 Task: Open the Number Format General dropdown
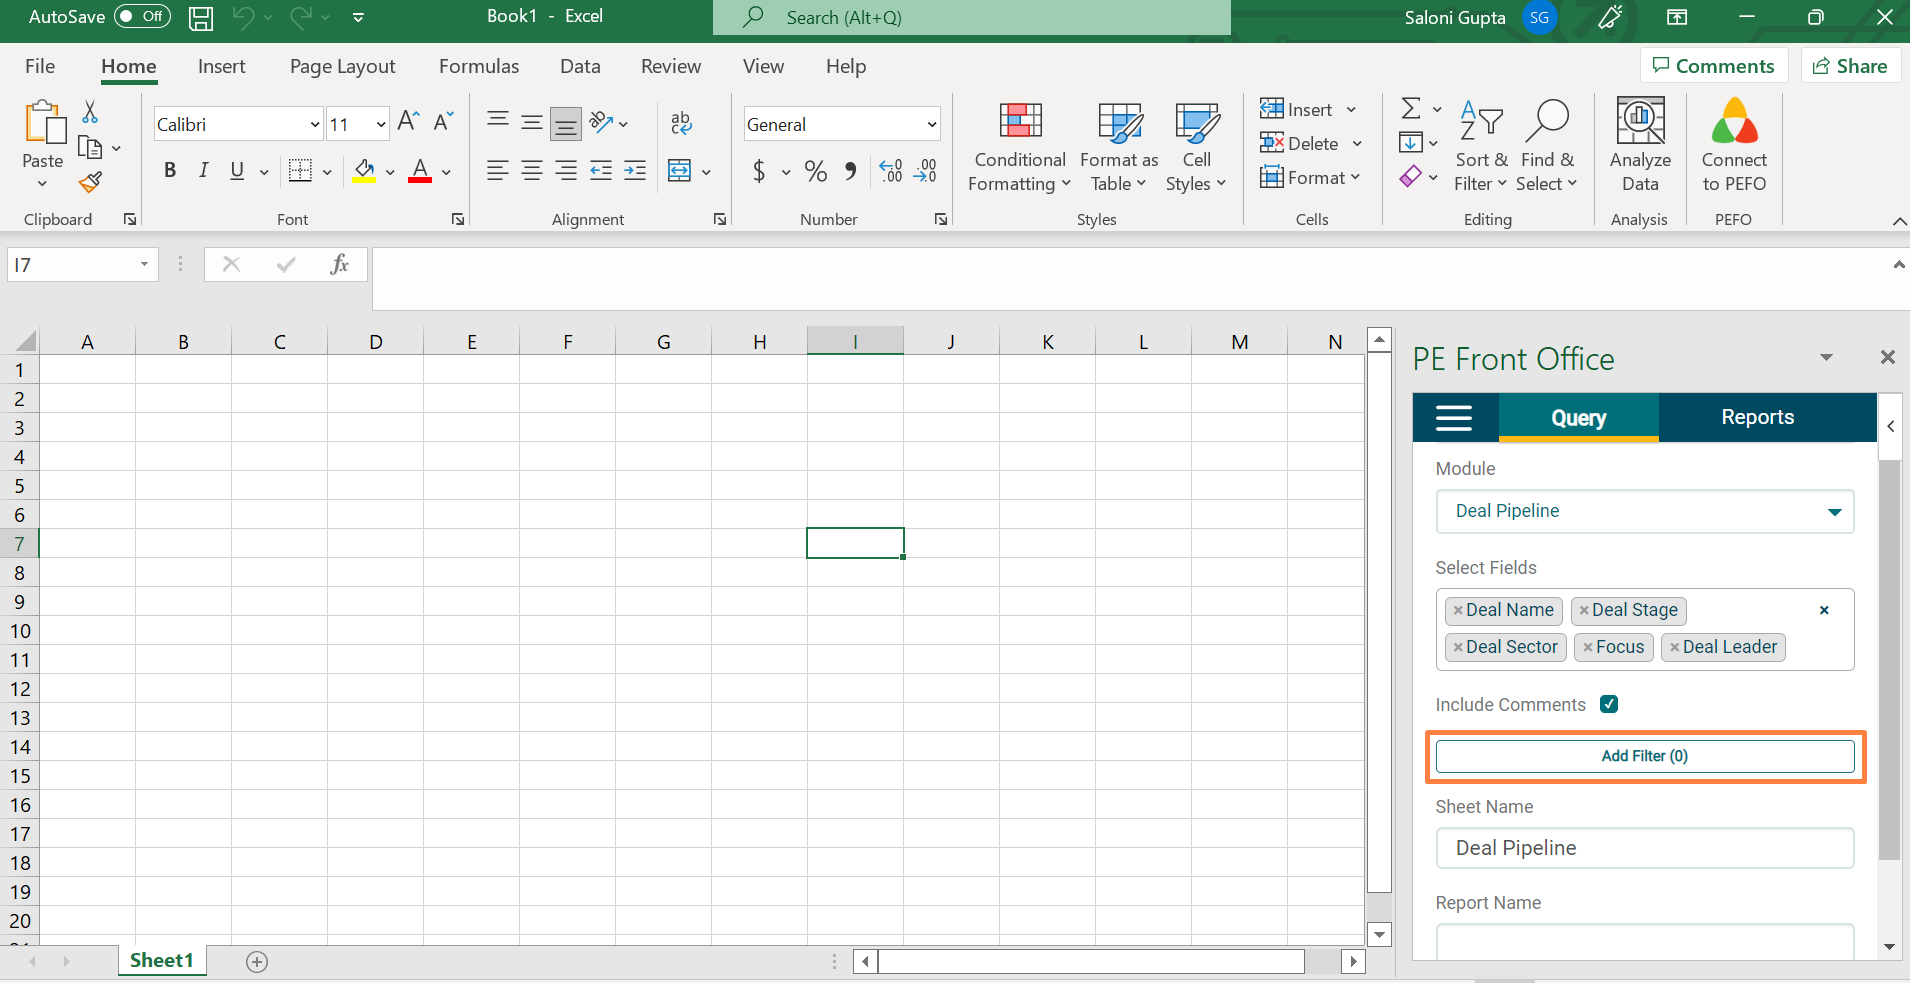pyautogui.click(x=931, y=125)
